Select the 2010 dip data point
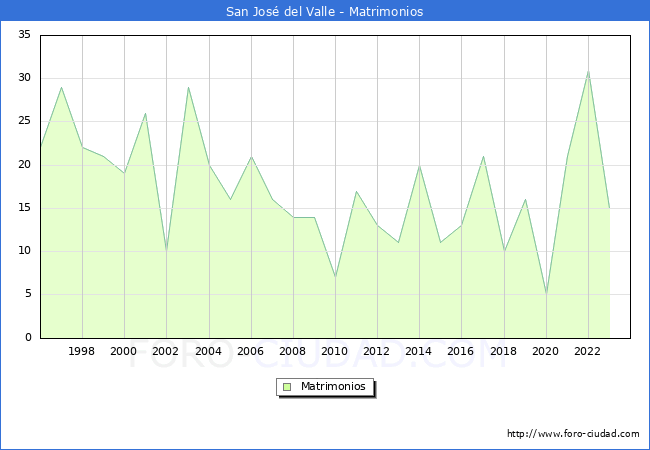The height and width of the screenshot is (450, 650). click(x=335, y=277)
